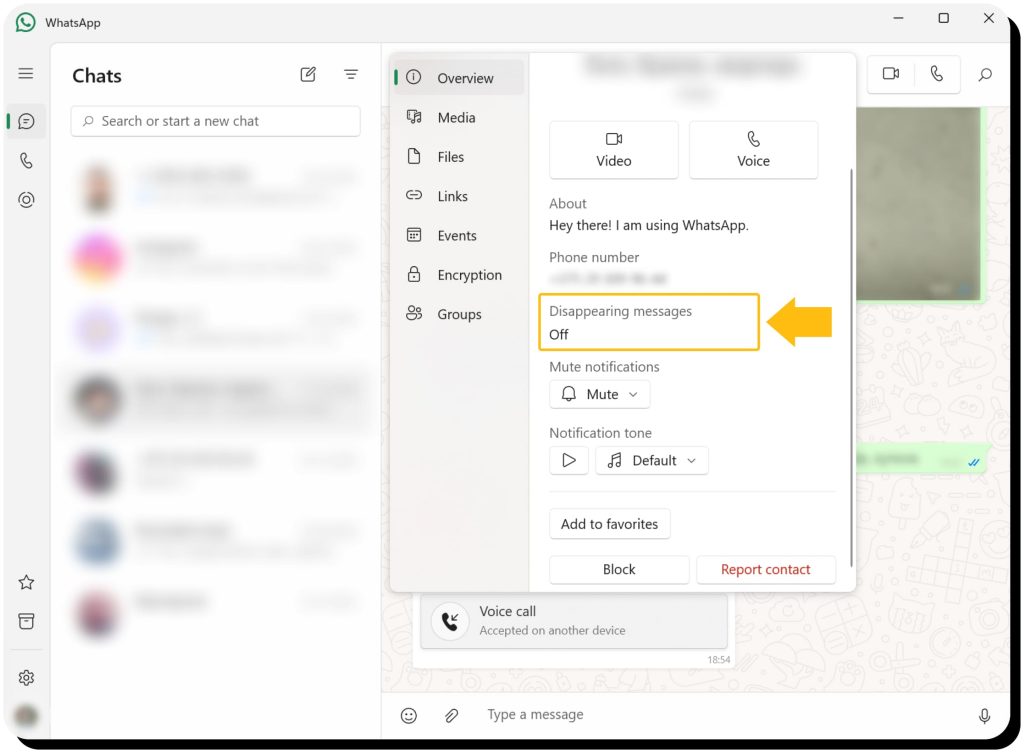This screenshot has width=1024, height=753.
Task: Click the Voice button in contact info
Action: click(x=754, y=150)
